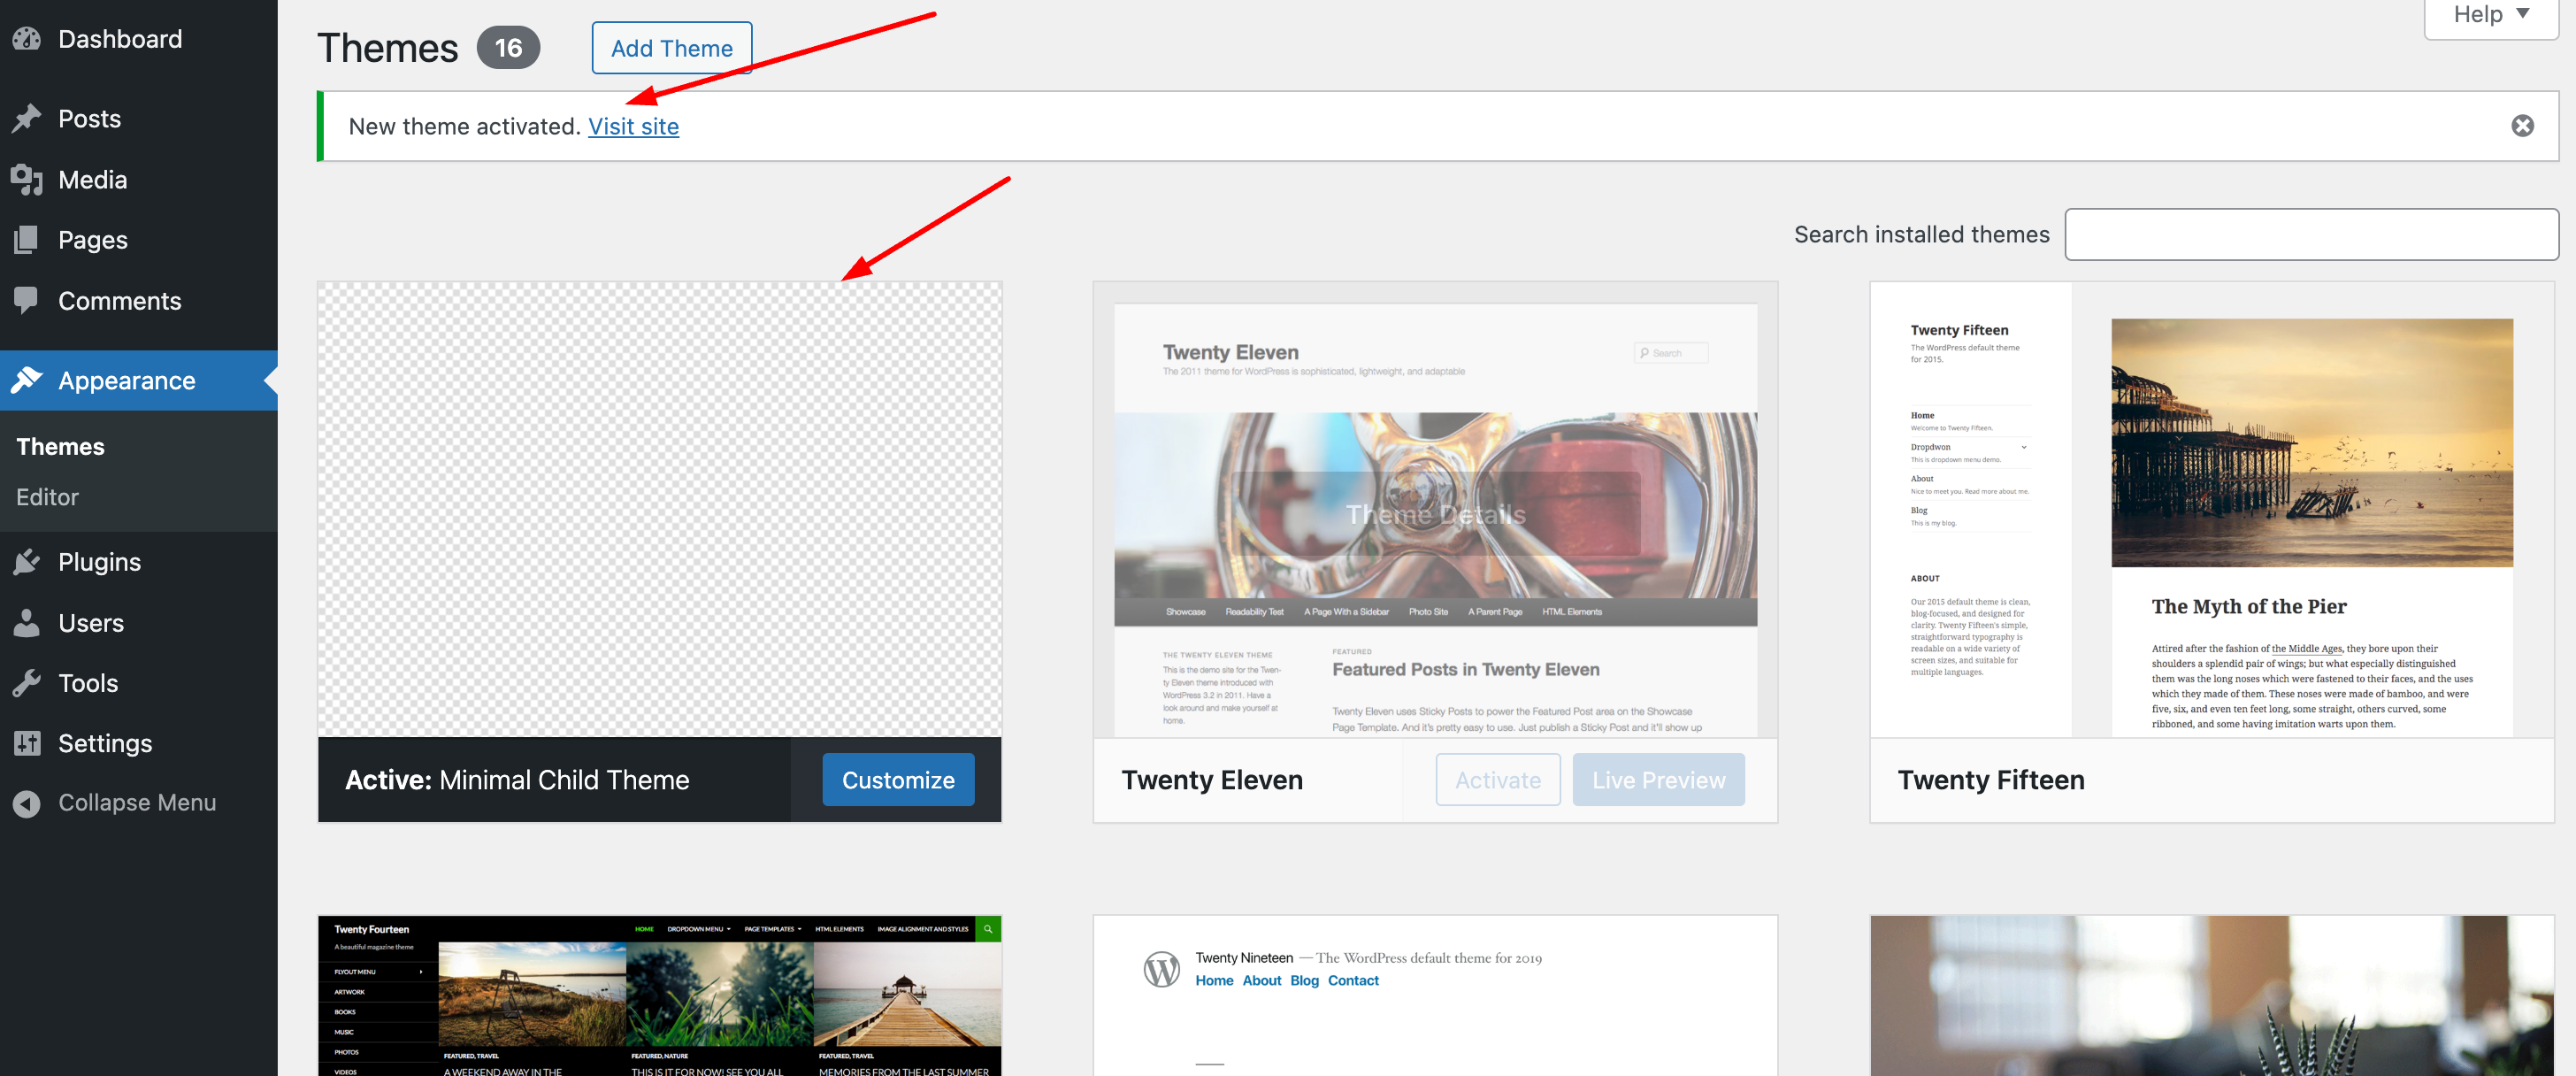The image size is (2576, 1076).
Task: Activate the Twenty Eleven theme
Action: (x=1497, y=780)
